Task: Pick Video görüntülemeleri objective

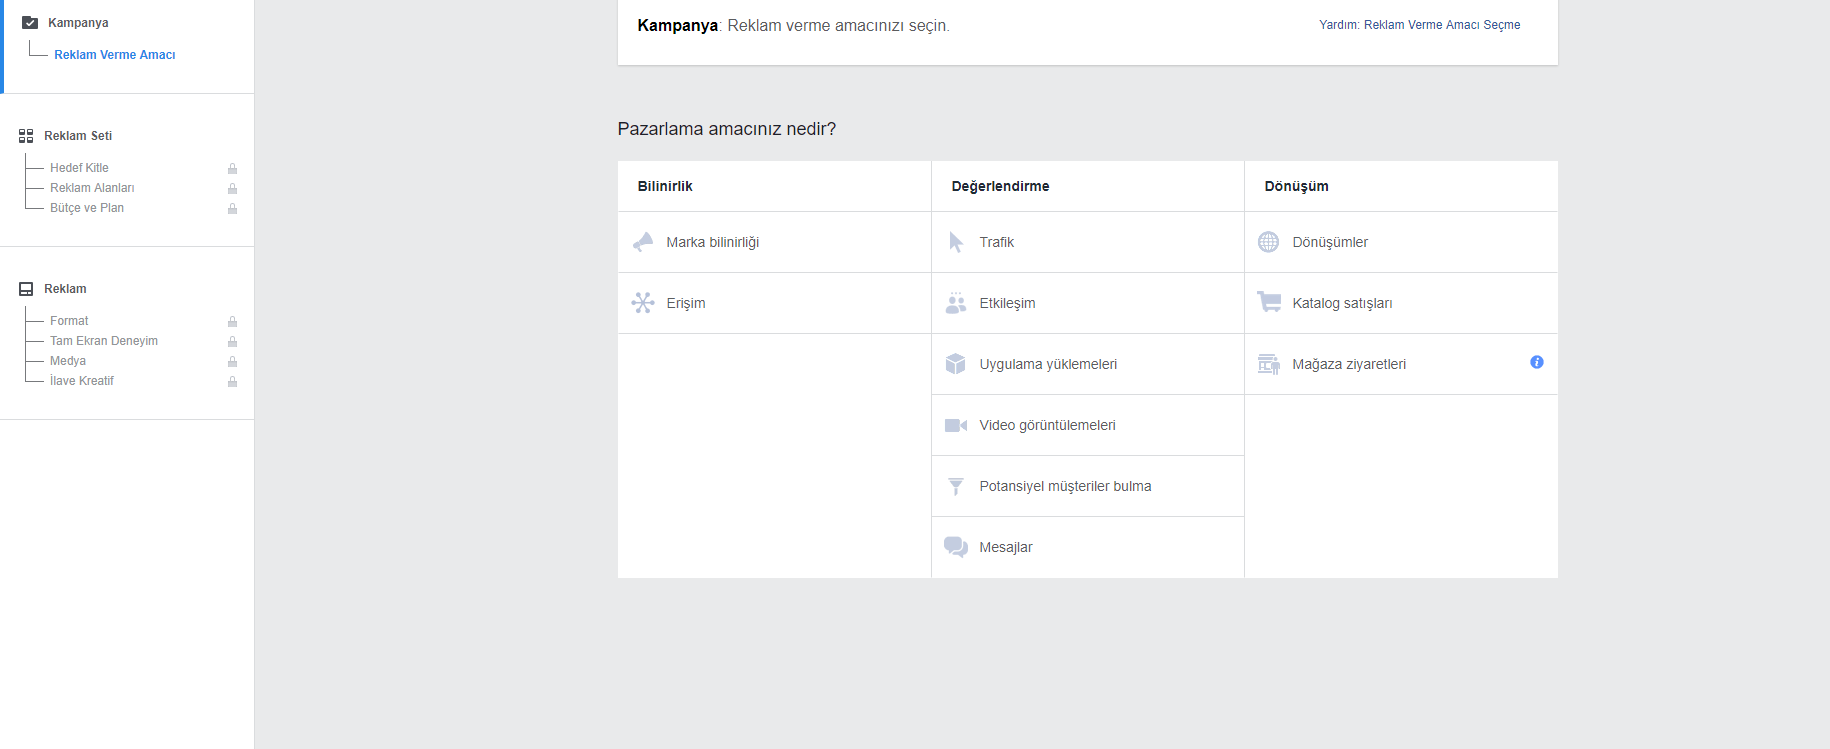Action: [1088, 425]
